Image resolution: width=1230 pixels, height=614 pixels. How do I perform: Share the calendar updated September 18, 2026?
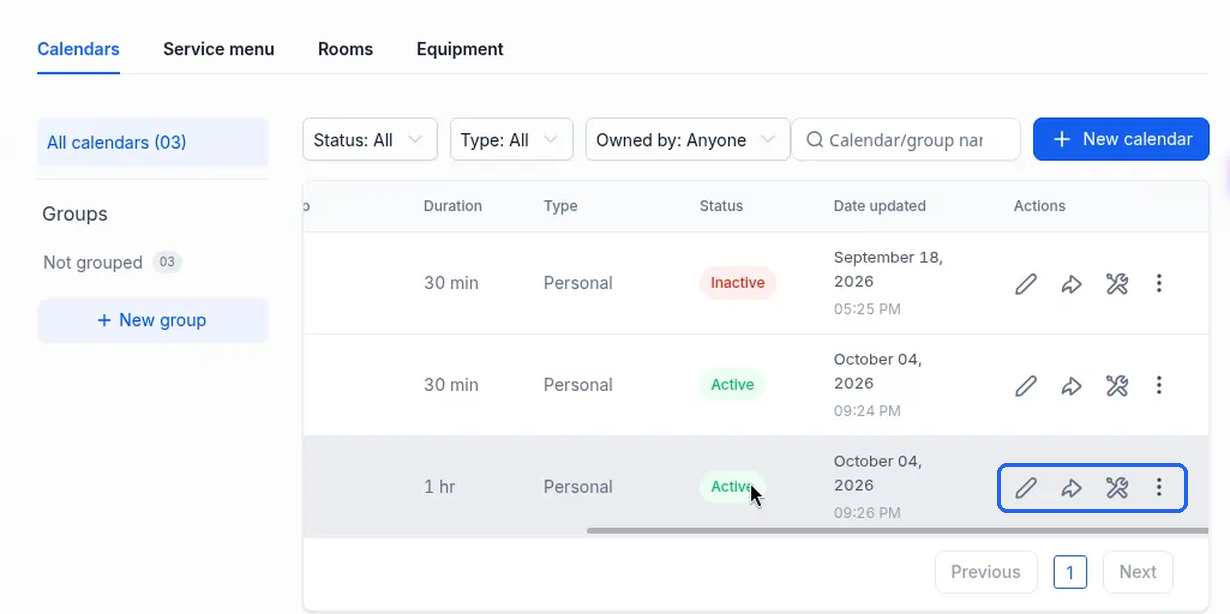(x=1071, y=284)
